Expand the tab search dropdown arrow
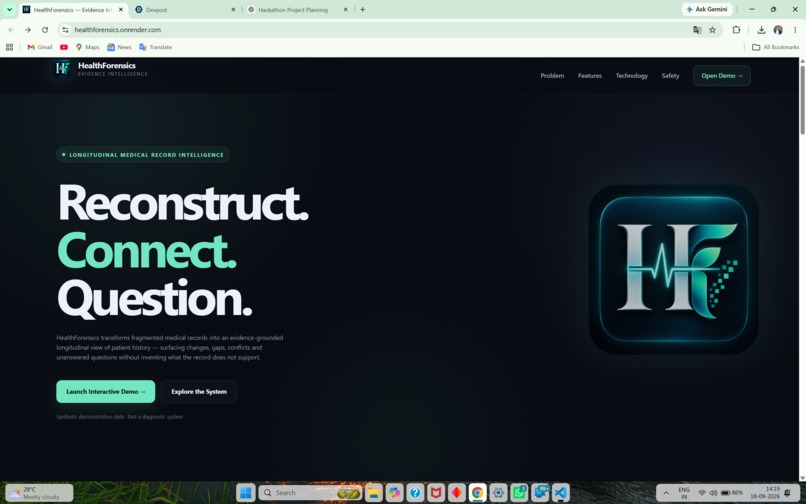The height and width of the screenshot is (504, 806). click(x=9, y=9)
